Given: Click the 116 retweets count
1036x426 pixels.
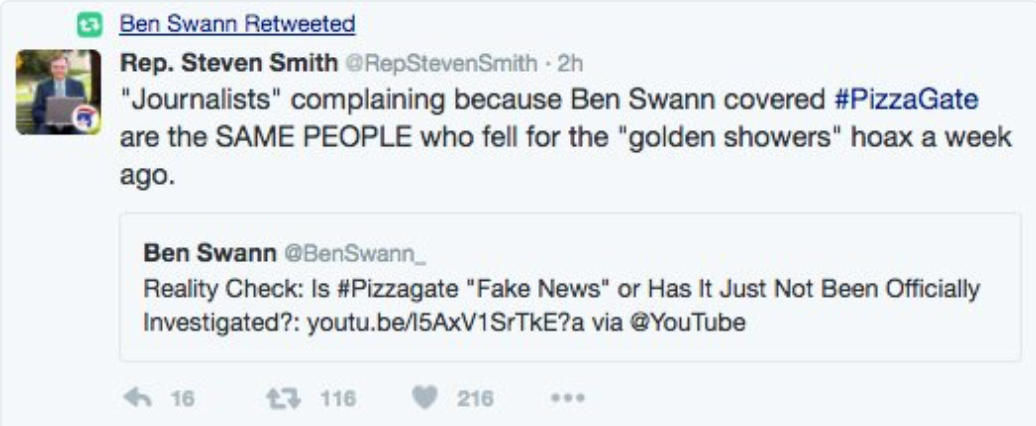Looking at the screenshot, I should coord(338,398).
